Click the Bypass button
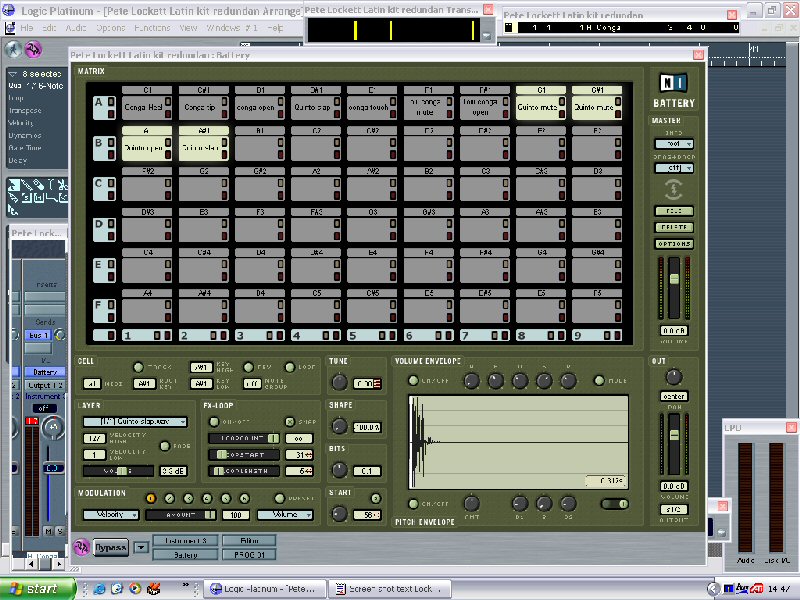800x600 pixels. tap(110, 547)
